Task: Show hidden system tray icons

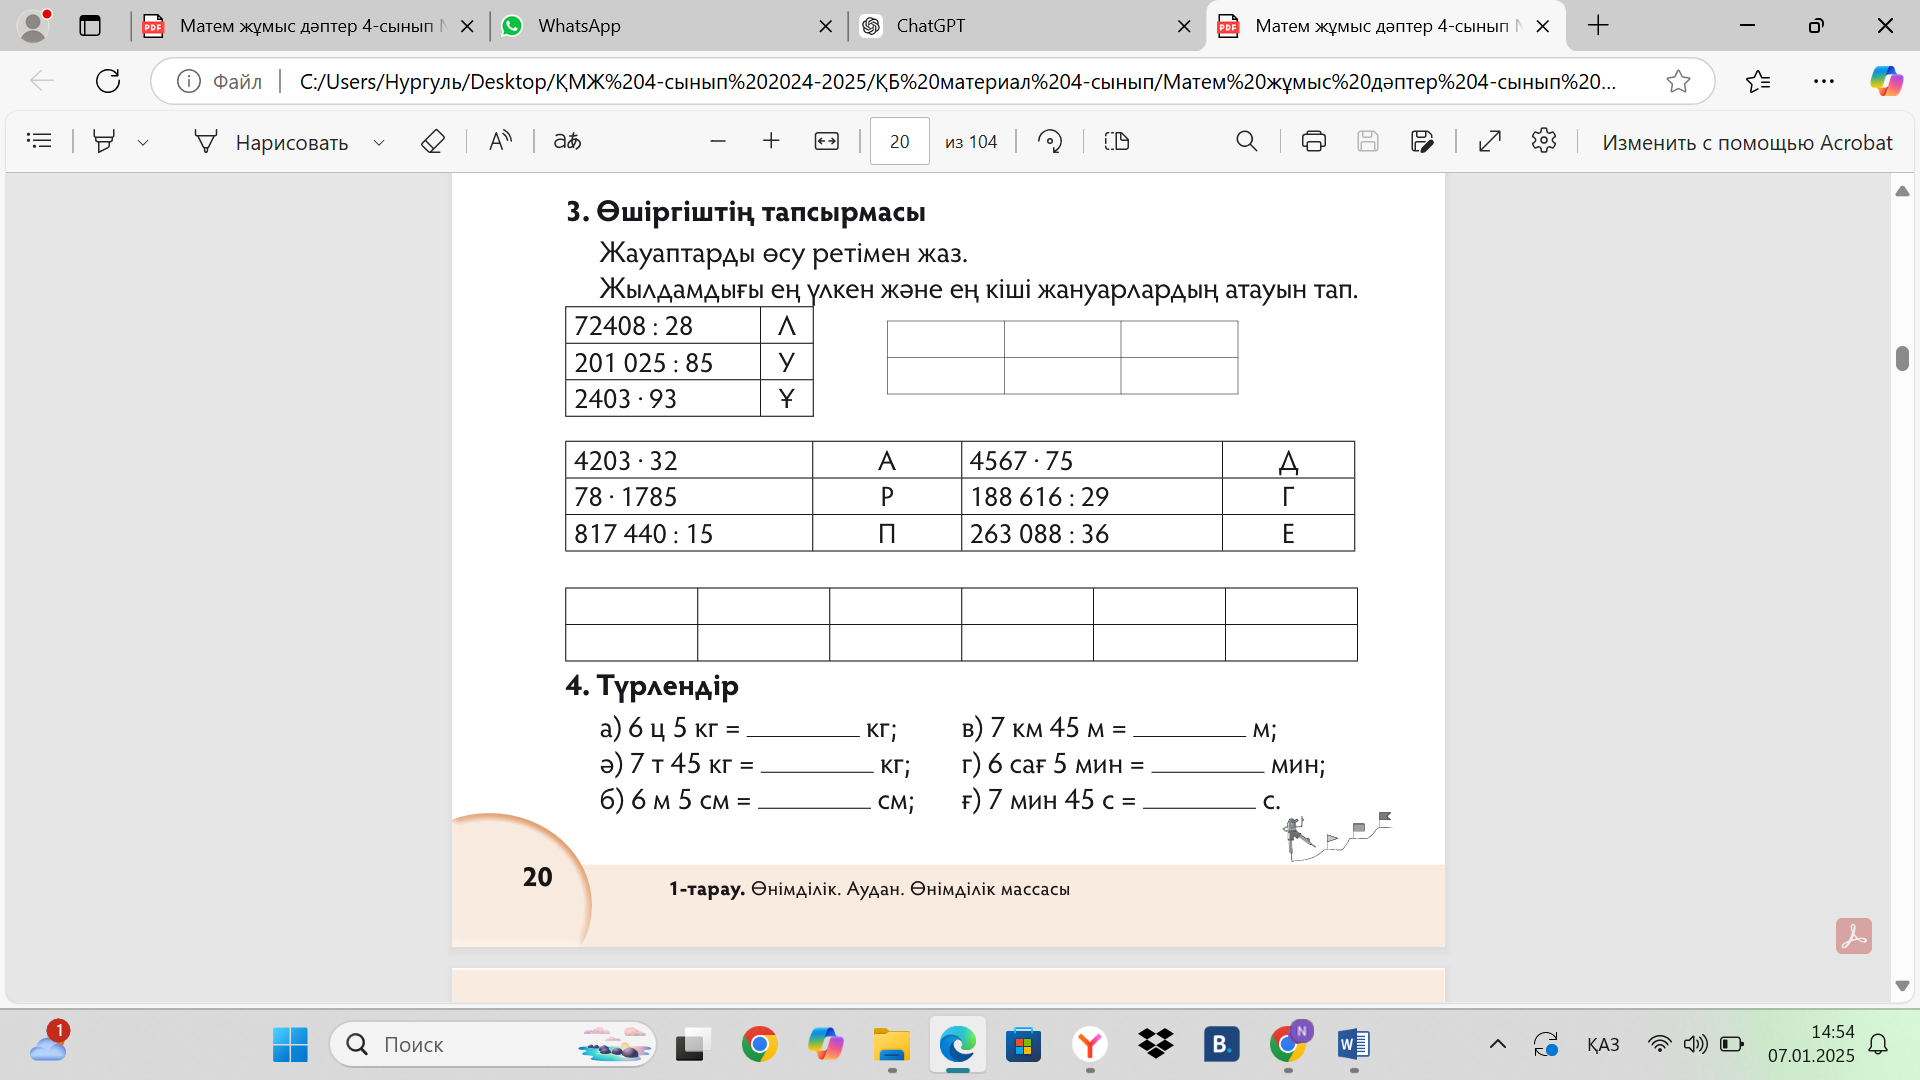Action: pos(1497,1044)
